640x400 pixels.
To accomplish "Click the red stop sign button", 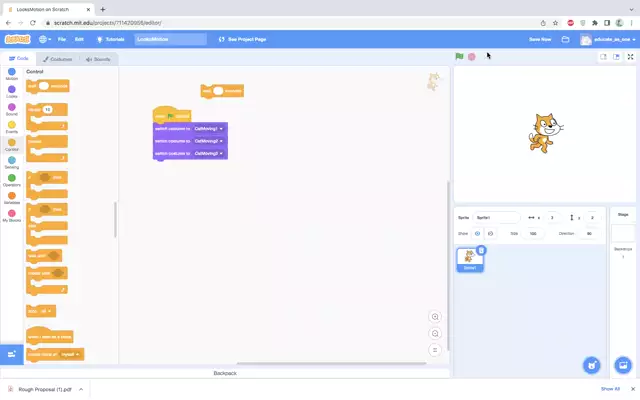I will pos(472,57).
